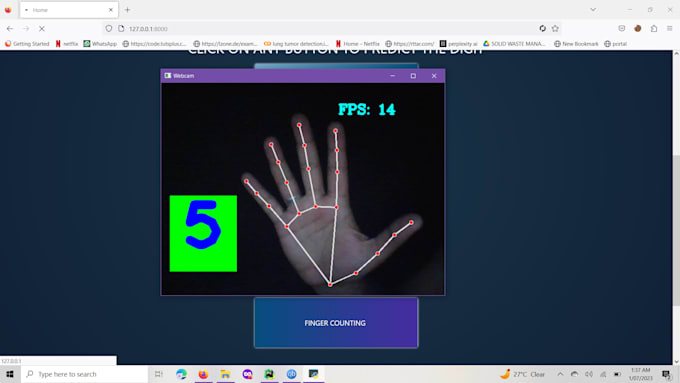Select the Home browser tab
The width and height of the screenshot is (680, 383).
pos(69,10)
